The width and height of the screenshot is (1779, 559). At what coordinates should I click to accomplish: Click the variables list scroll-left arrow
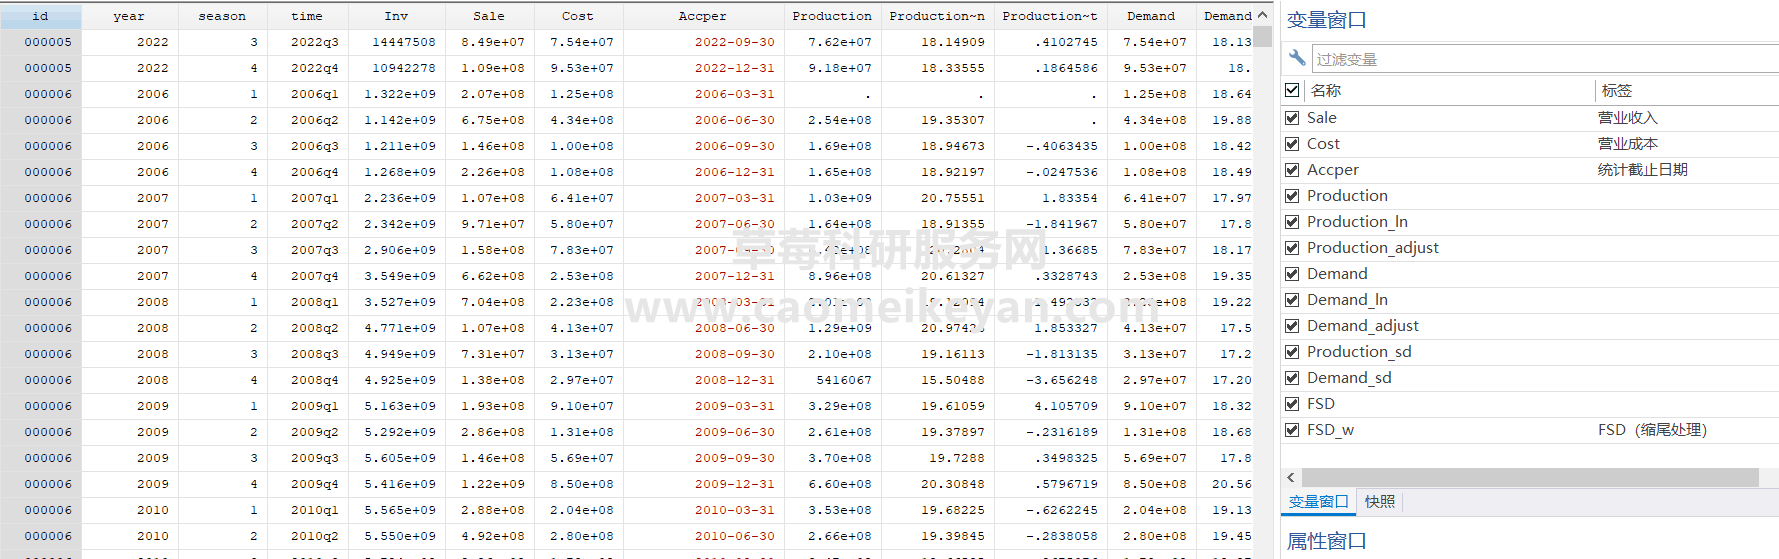[1291, 477]
